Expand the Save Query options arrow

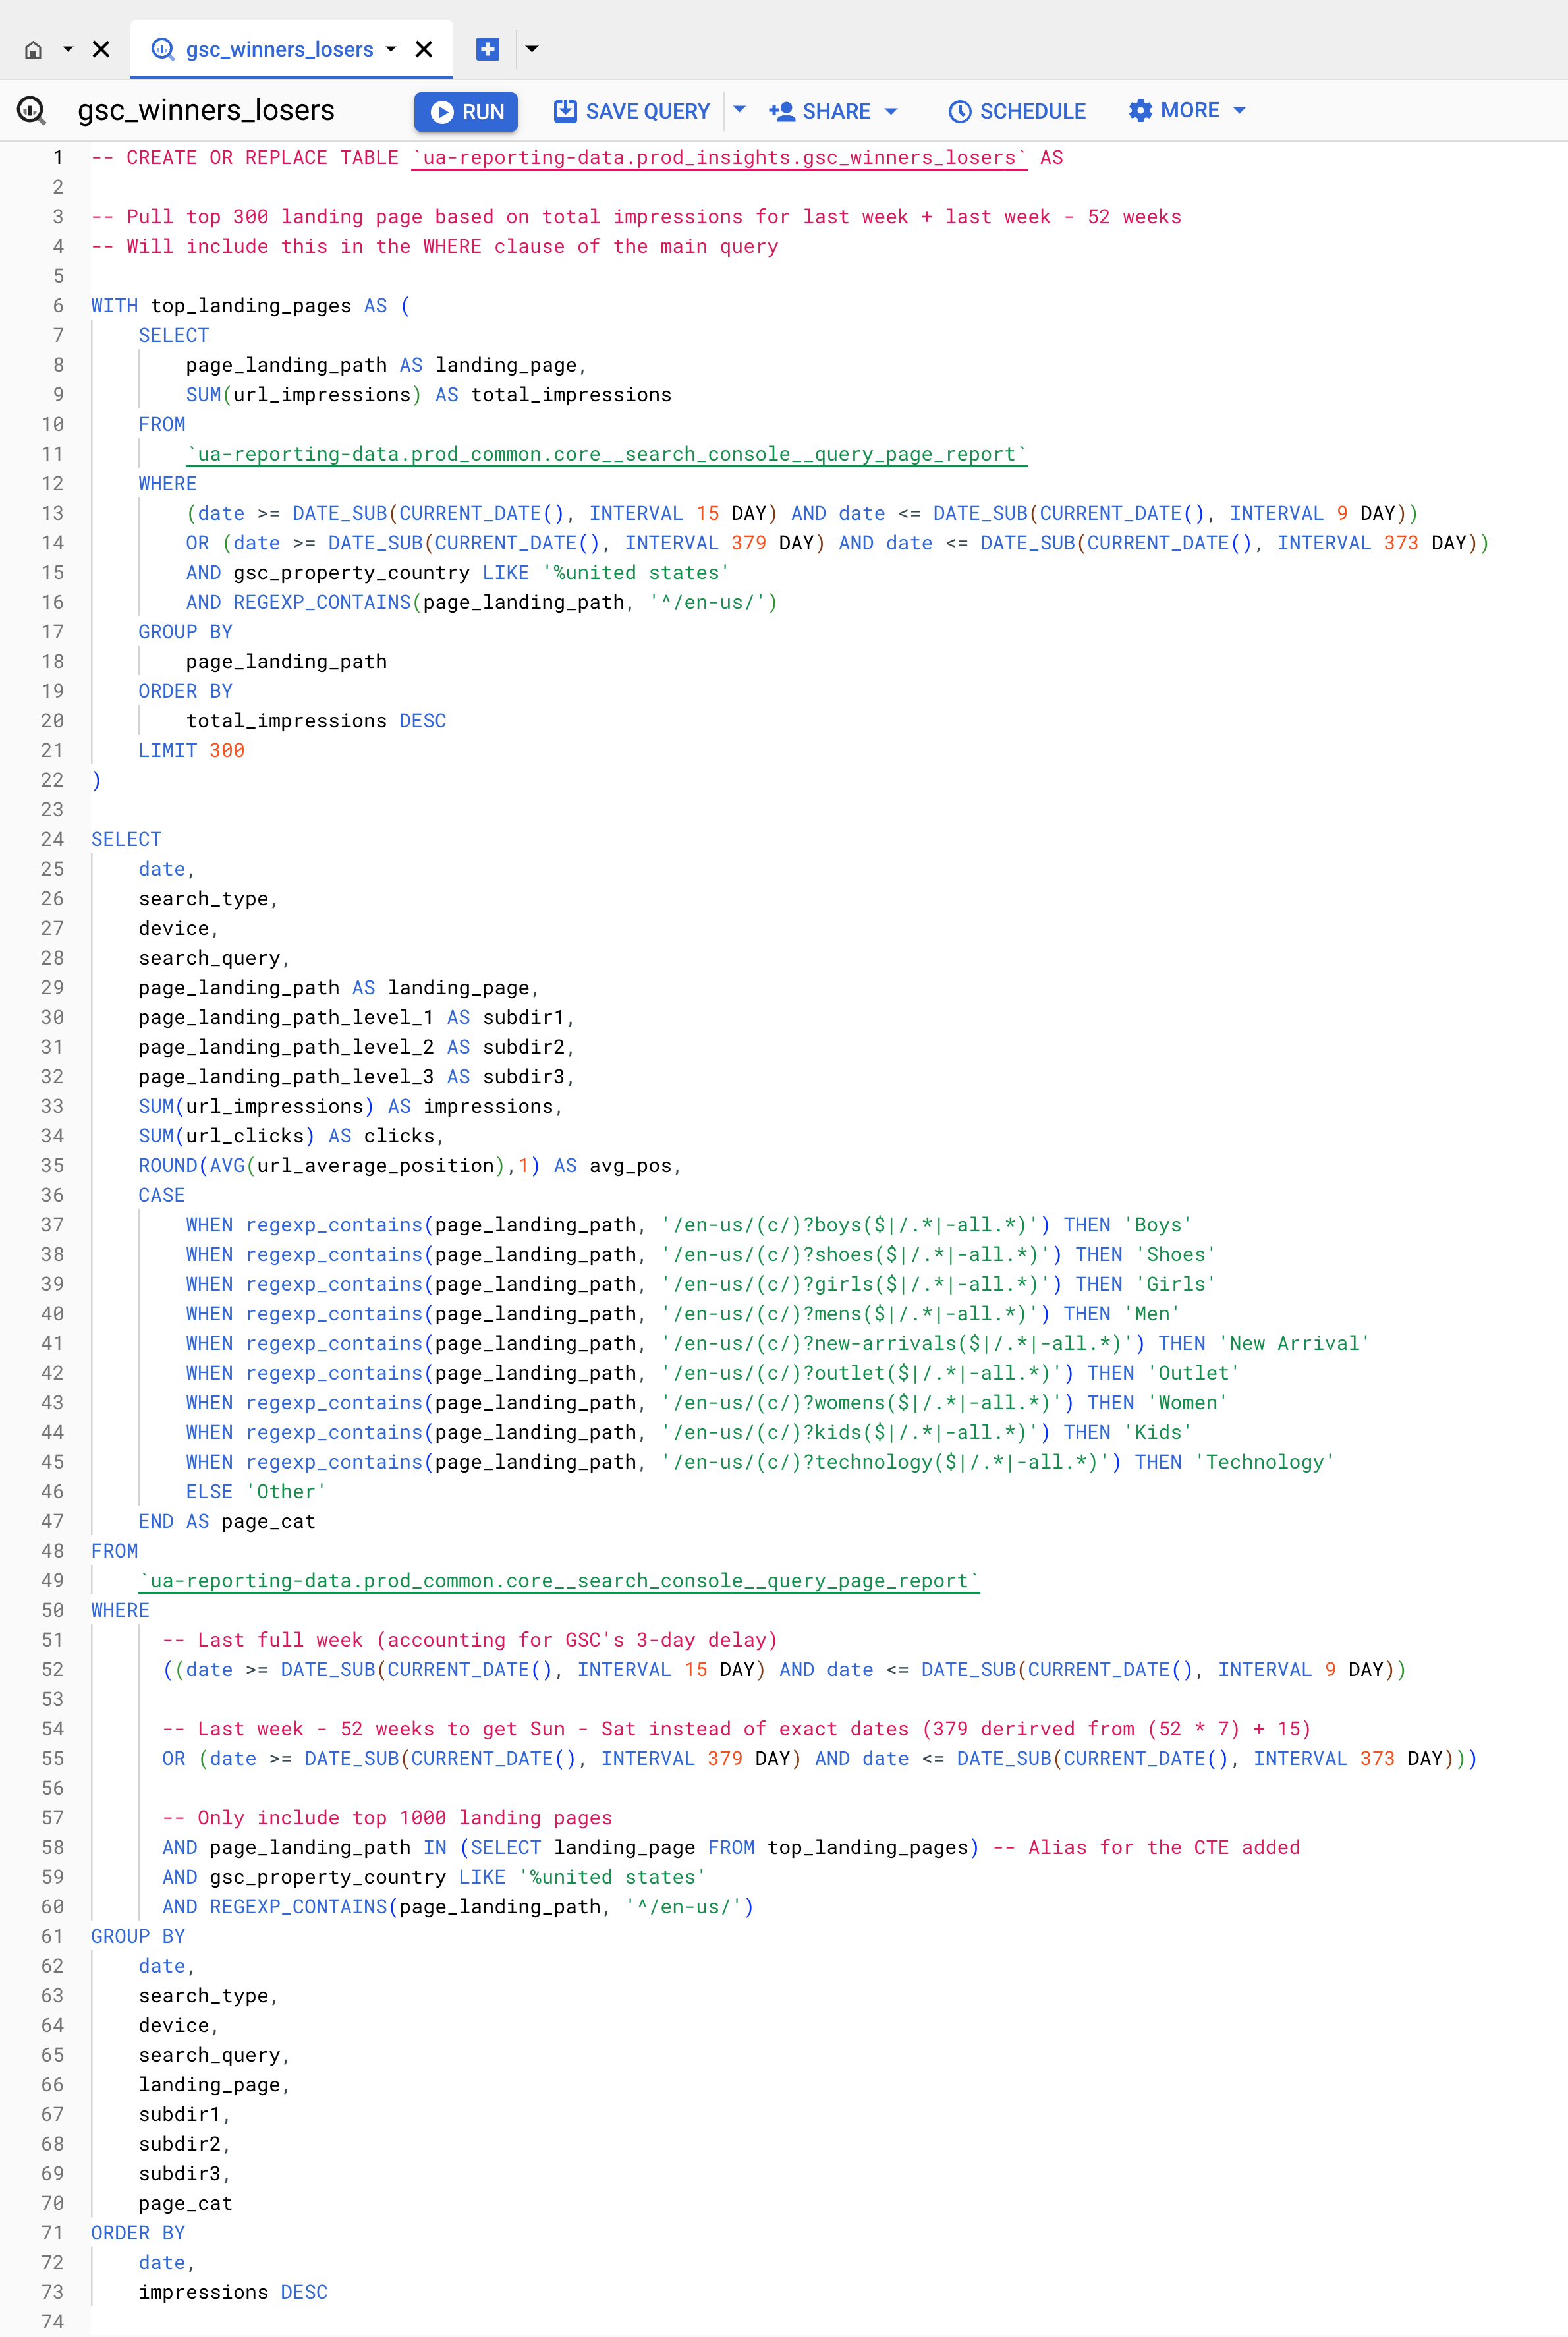pos(740,110)
